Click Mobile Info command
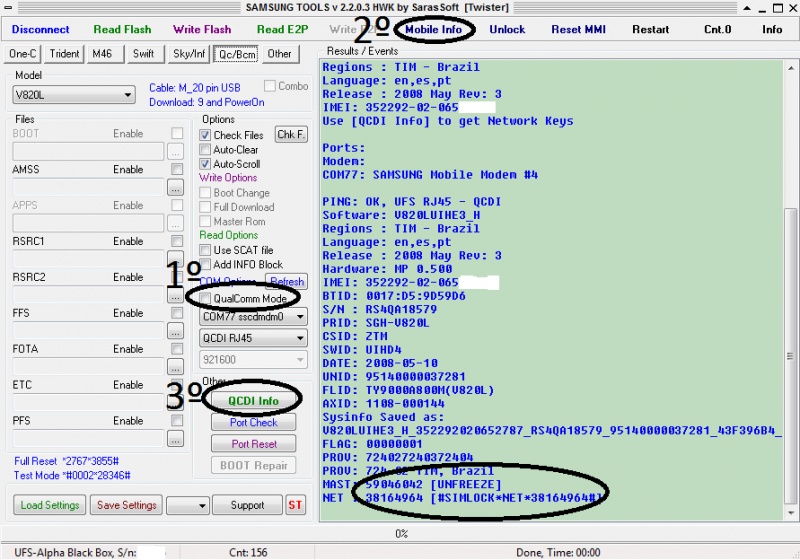800x560 pixels. 433,30
